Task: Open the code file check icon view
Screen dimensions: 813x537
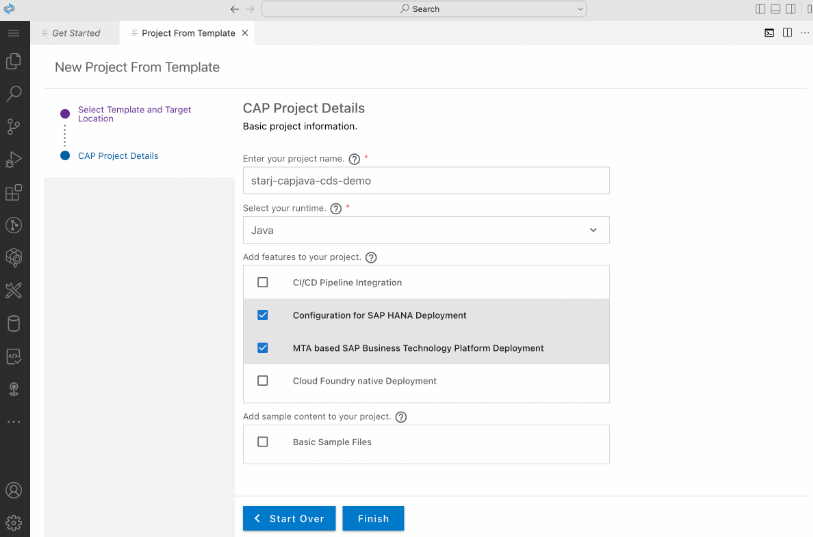Action: (13, 356)
